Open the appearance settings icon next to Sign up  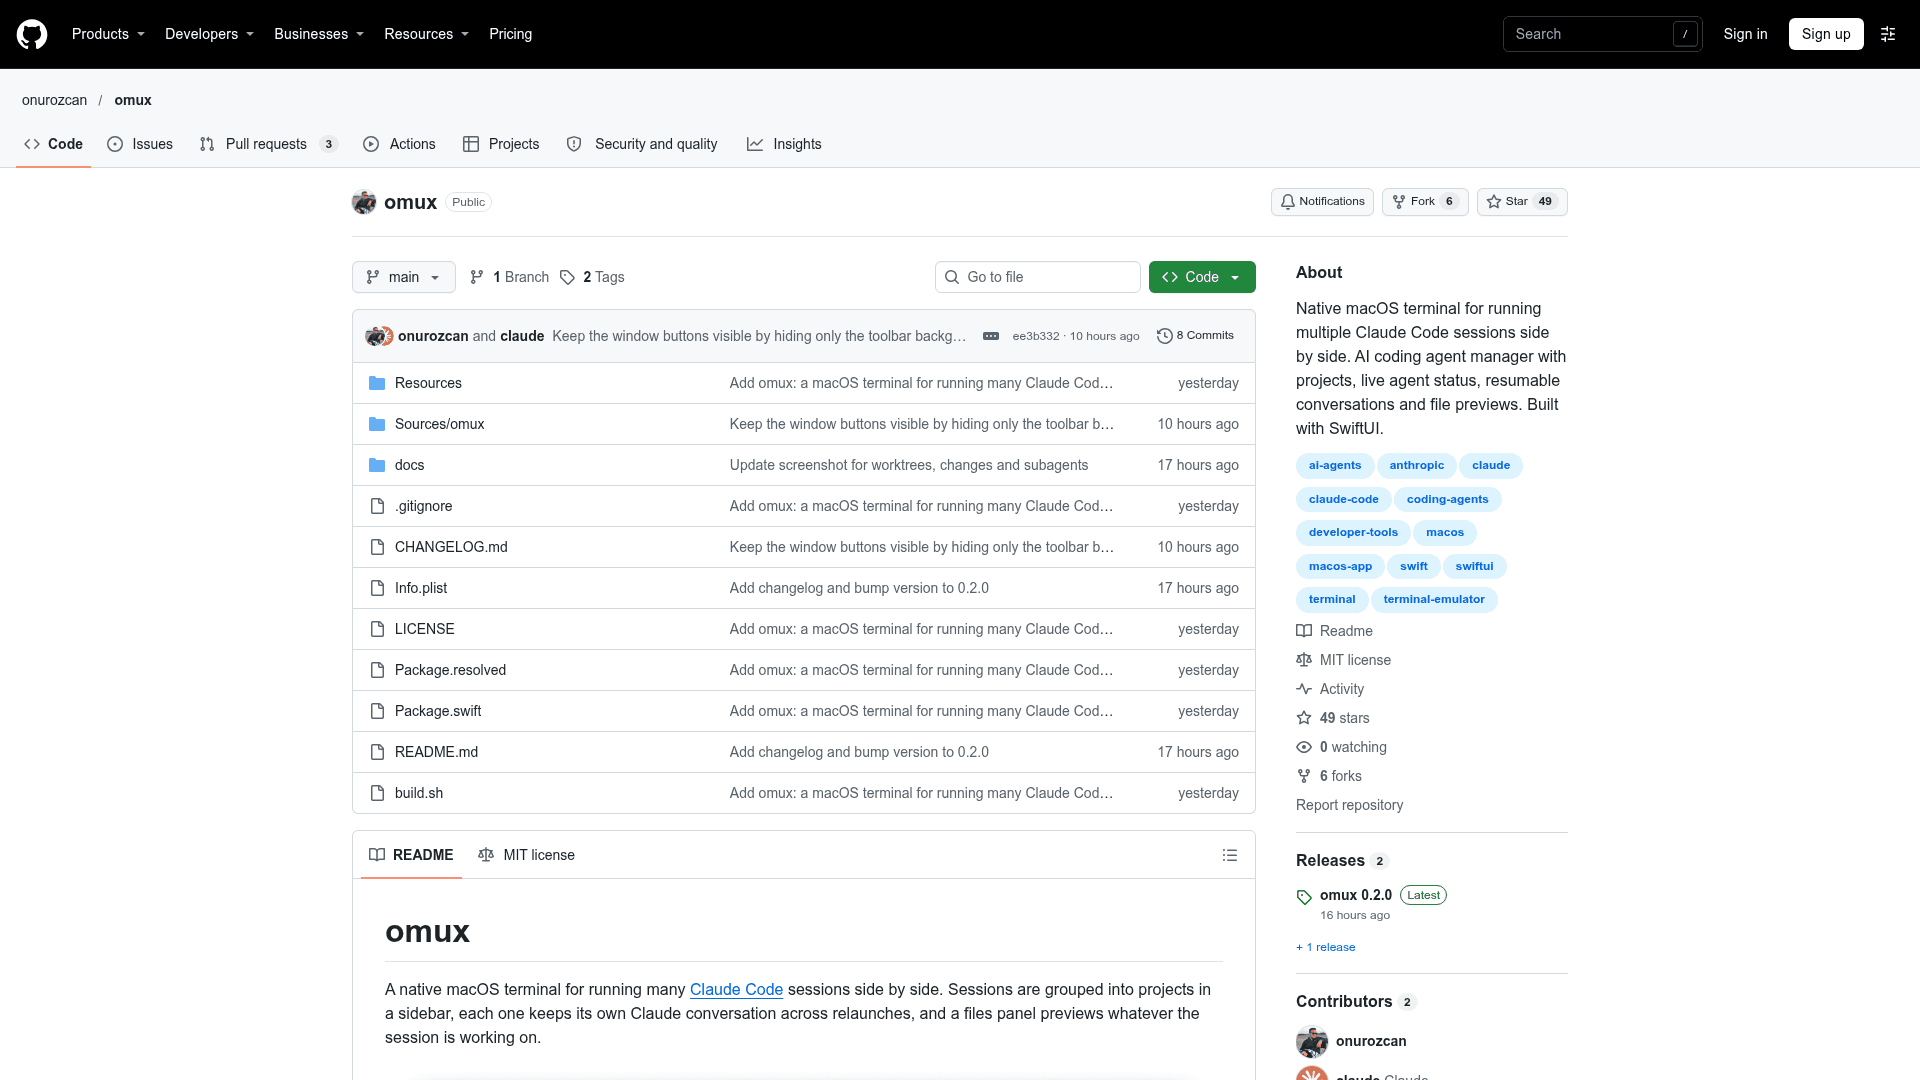[x=1888, y=34]
